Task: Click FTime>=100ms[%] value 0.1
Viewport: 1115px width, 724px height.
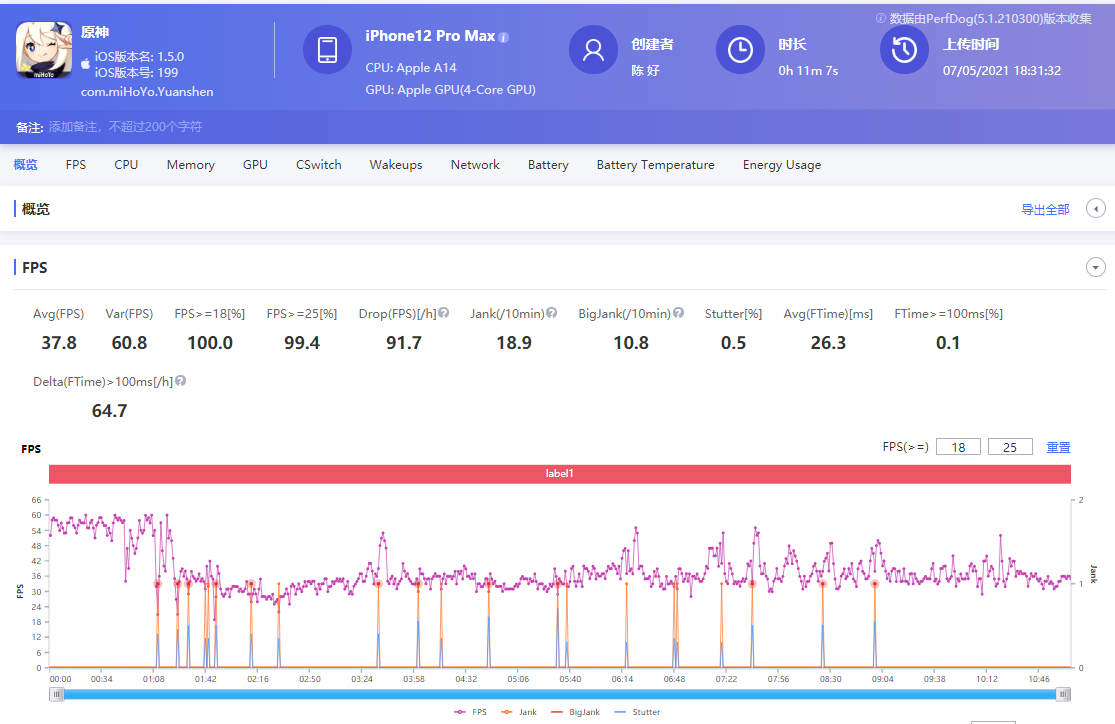Action: [948, 343]
